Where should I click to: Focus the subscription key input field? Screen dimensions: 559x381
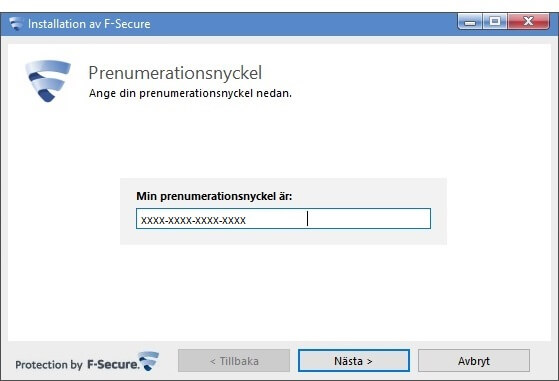pos(283,218)
